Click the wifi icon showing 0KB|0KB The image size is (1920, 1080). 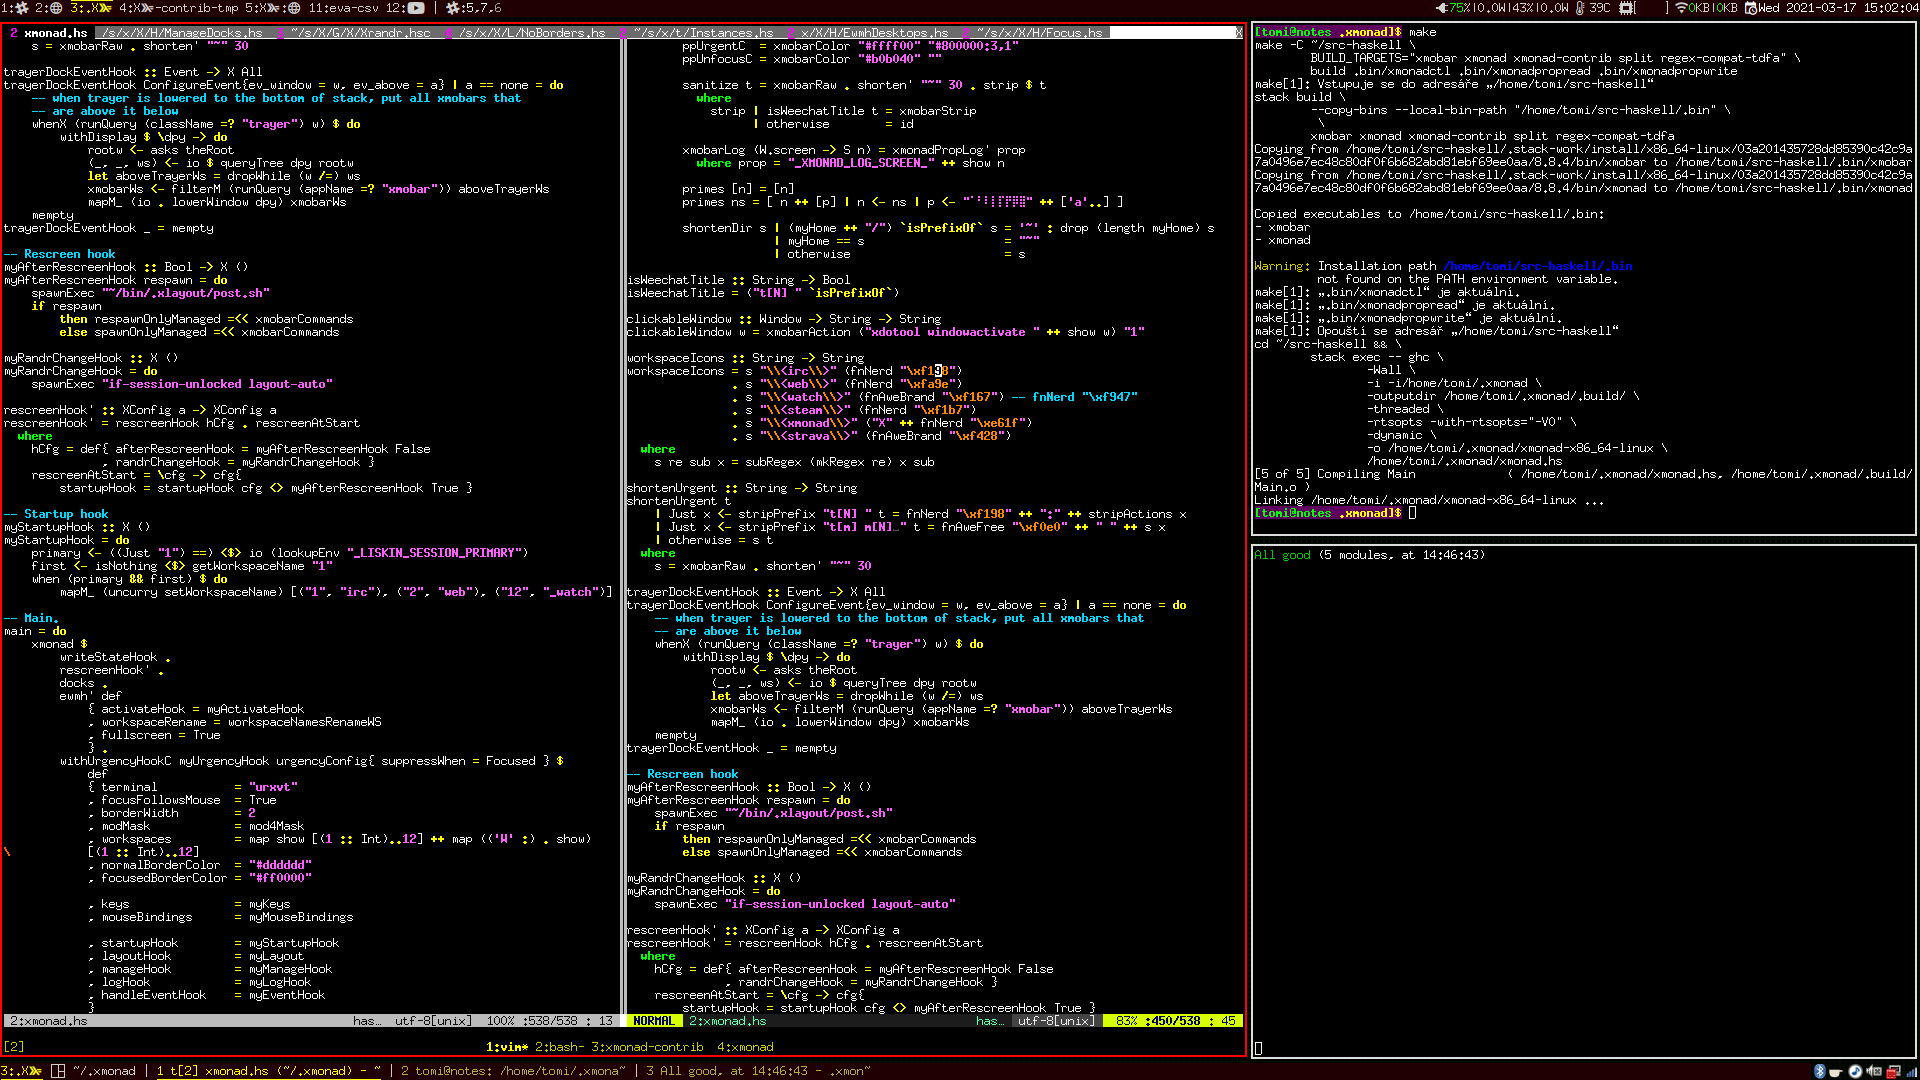1681,8
